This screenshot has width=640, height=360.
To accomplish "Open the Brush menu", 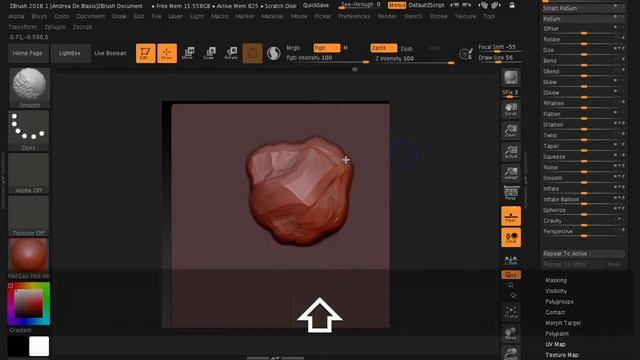I will point(39,16).
